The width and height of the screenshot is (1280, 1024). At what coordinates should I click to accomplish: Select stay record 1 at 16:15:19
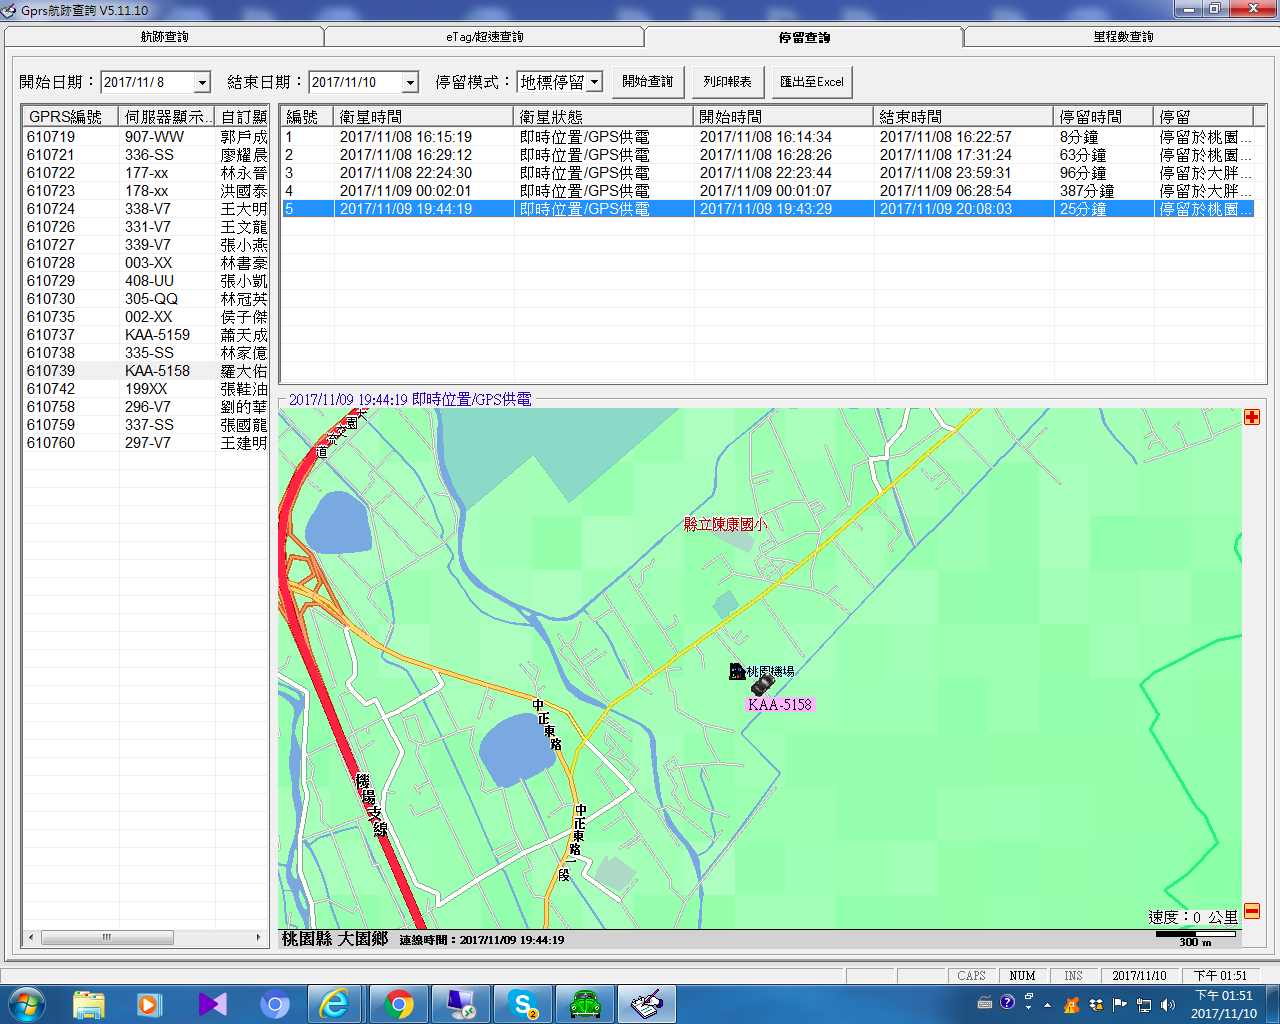click(767, 137)
